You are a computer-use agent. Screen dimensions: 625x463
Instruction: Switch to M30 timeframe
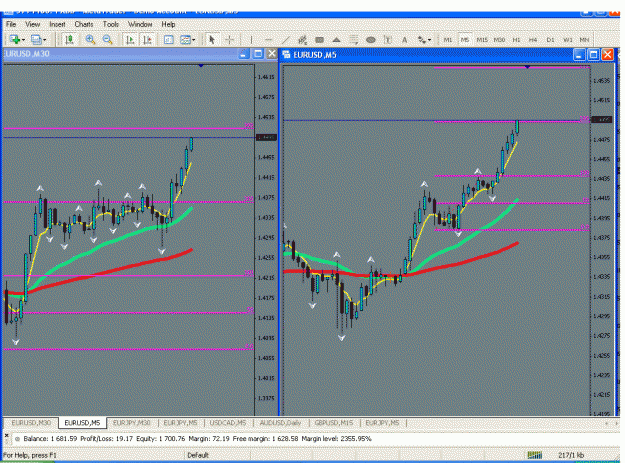pos(499,40)
